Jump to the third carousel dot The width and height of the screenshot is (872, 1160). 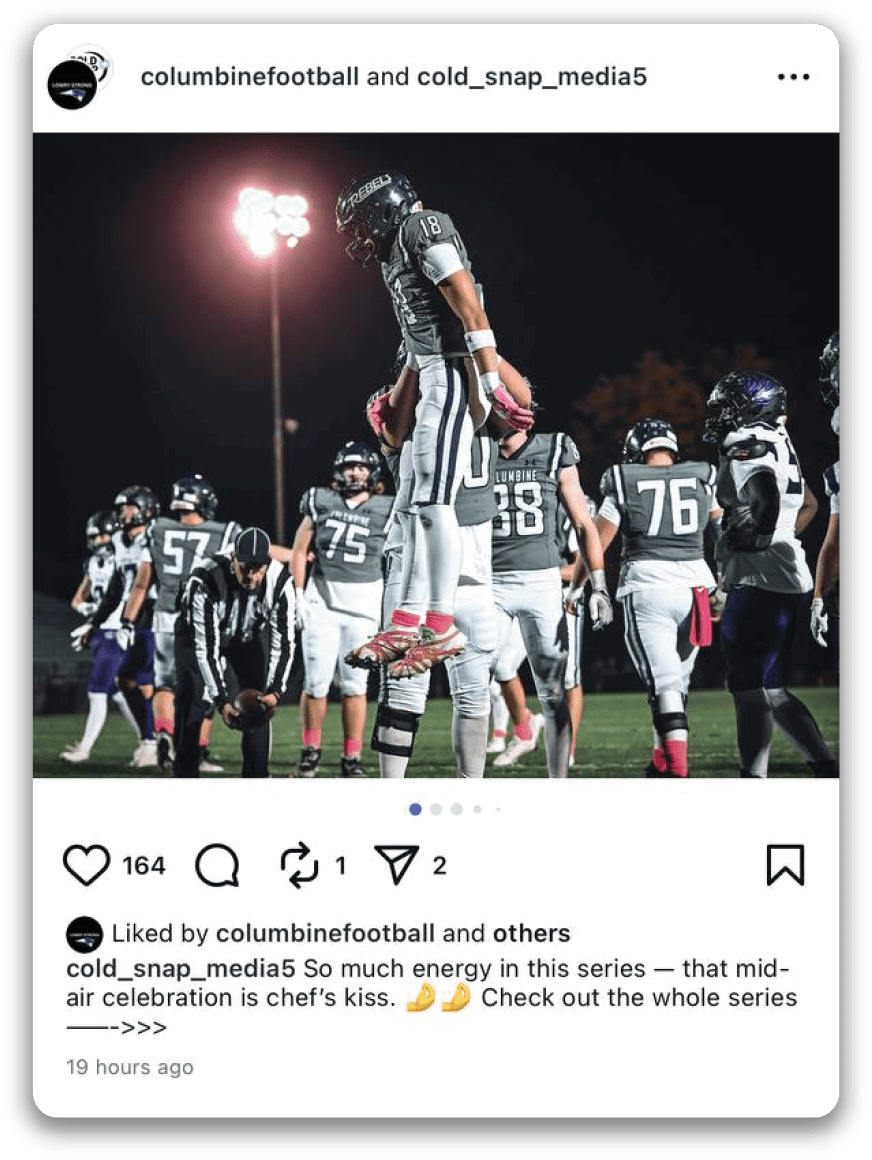click(457, 809)
